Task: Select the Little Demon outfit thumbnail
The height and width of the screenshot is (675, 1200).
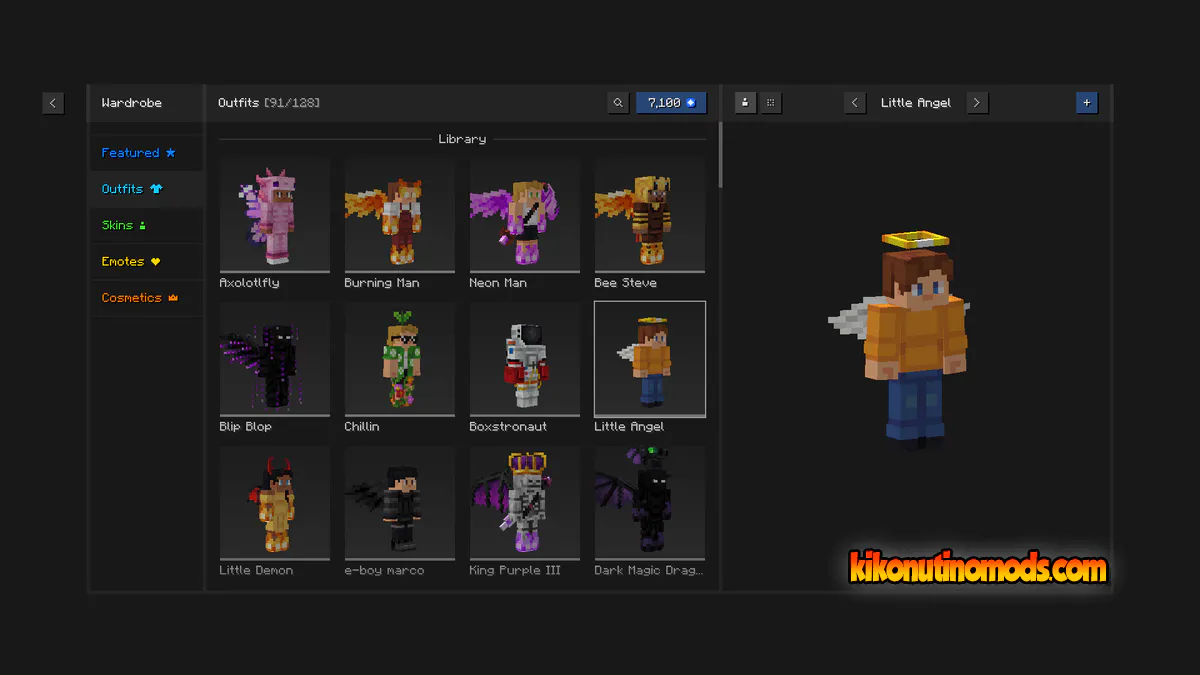Action: (275, 503)
